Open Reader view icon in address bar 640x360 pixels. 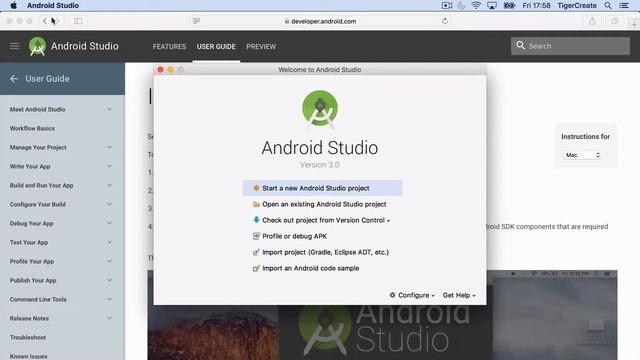tap(196, 21)
